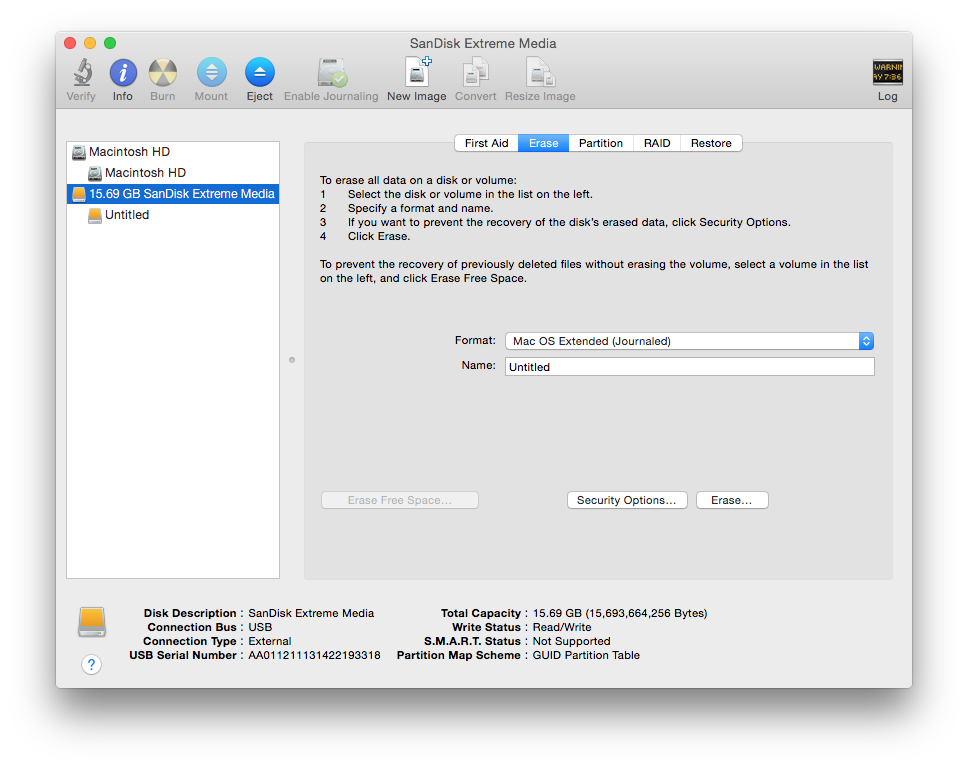Close the Disk Utility window
This screenshot has height=768, width=968.
(x=70, y=43)
